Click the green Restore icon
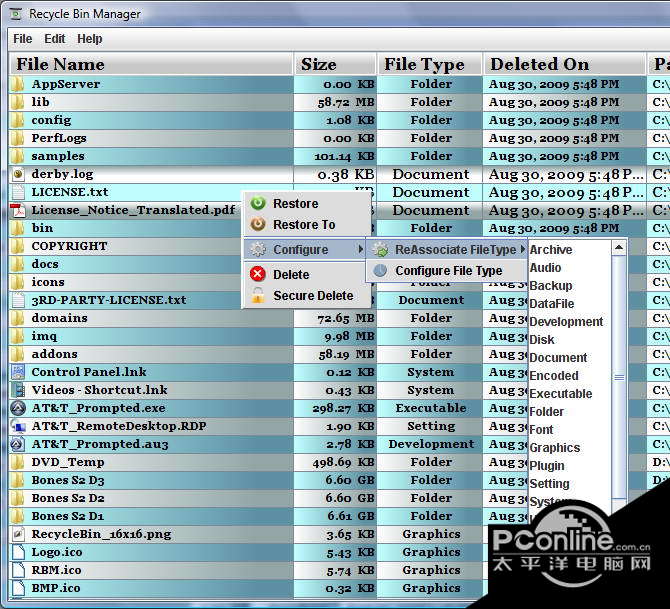 pyautogui.click(x=258, y=203)
